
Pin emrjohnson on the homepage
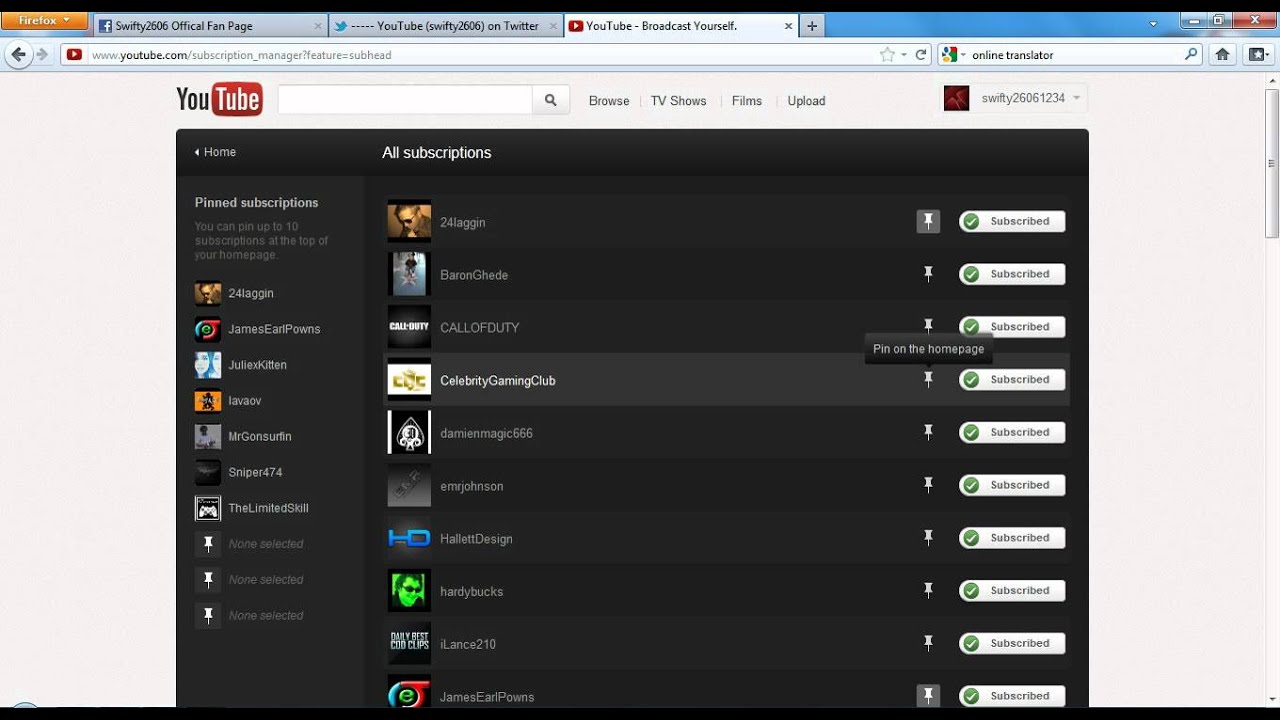[x=928, y=485]
